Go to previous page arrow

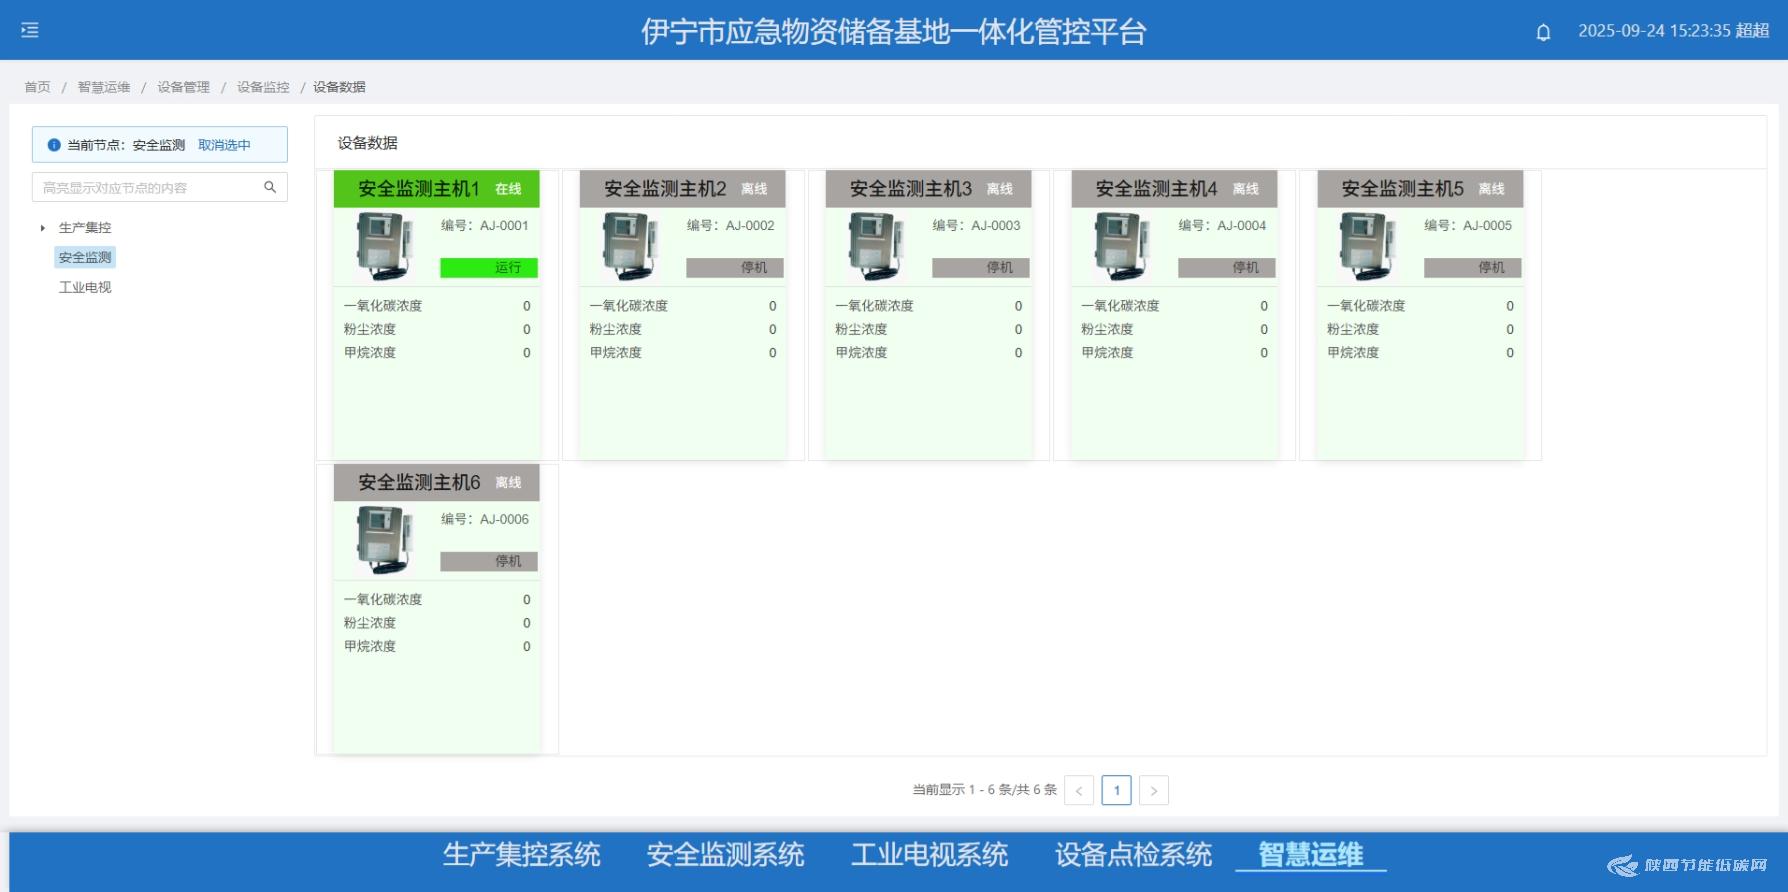coord(1079,790)
